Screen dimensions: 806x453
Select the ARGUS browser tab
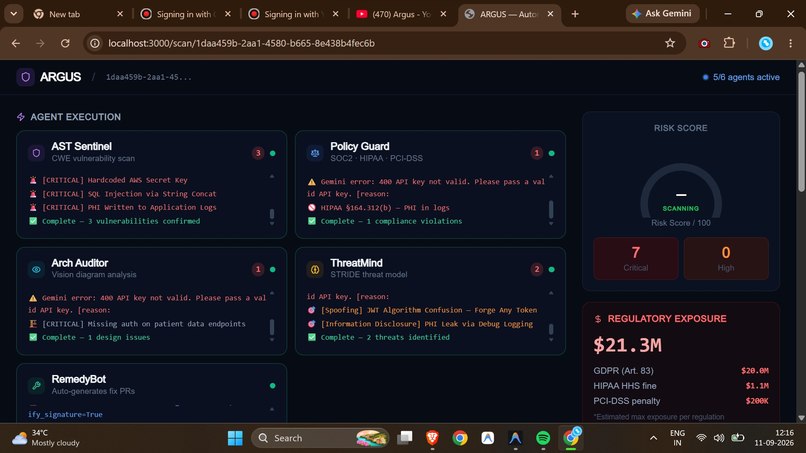pos(508,14)
